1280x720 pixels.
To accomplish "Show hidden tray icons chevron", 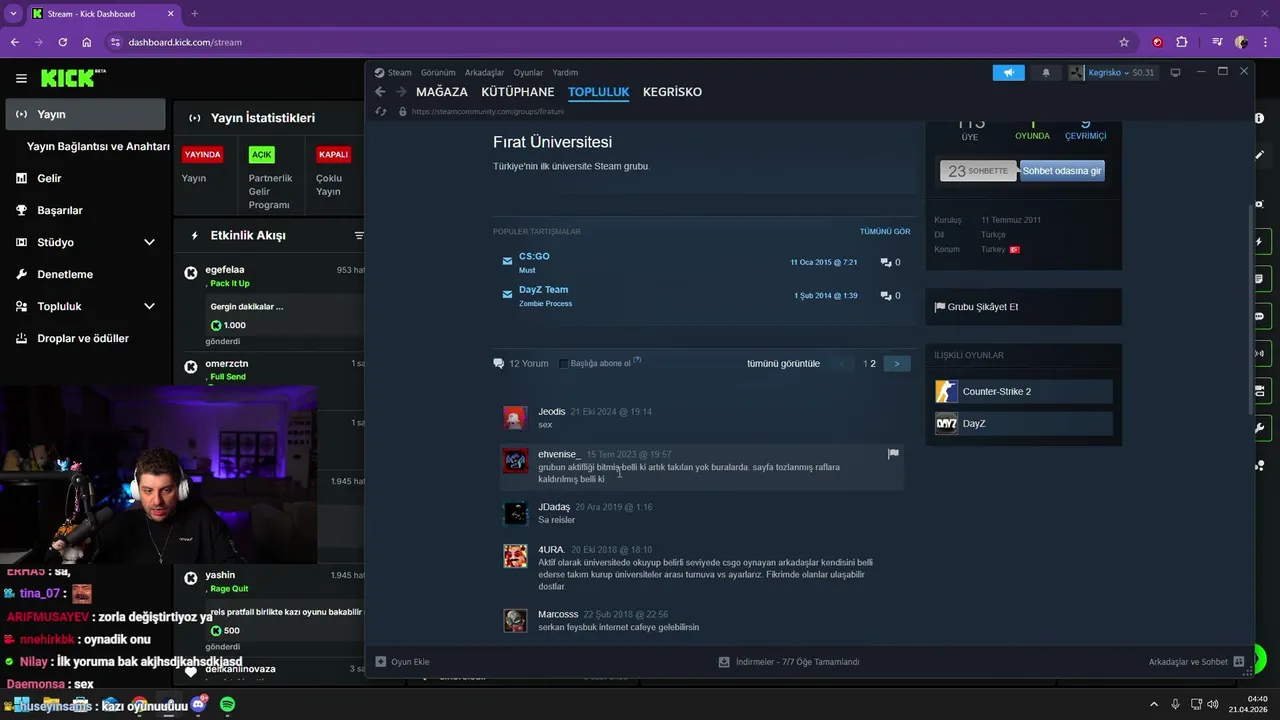I will pos(1154,705).
